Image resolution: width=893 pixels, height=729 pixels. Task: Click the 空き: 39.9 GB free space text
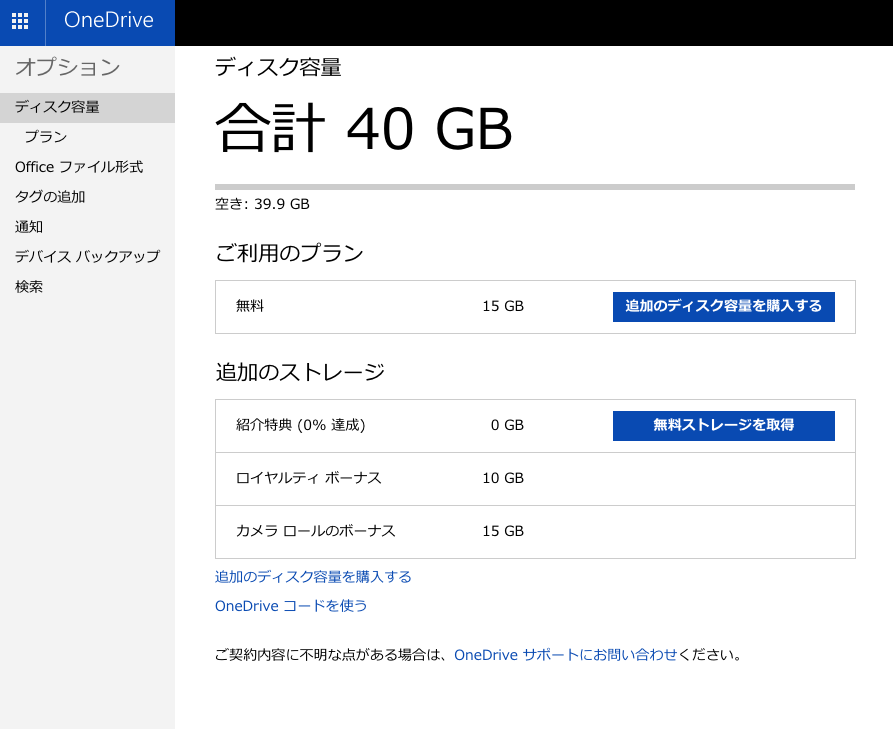coord(262,204)
